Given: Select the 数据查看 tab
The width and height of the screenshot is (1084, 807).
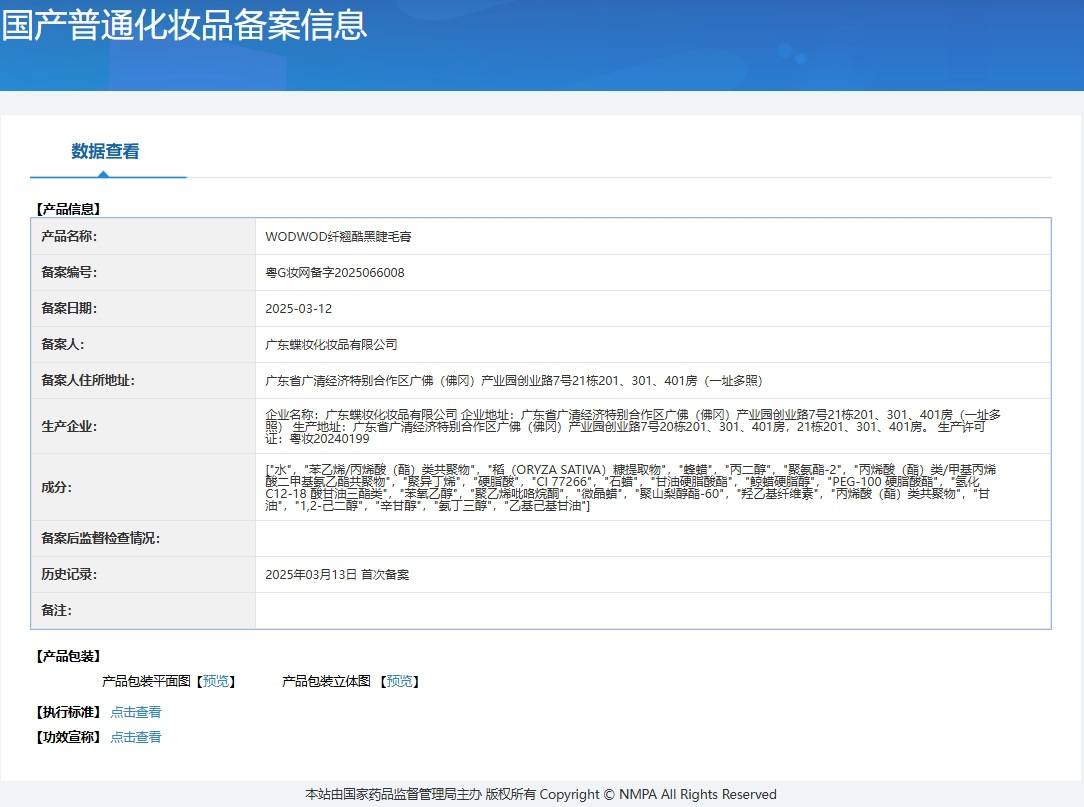Looking at the screenshot, I should coord(105,151).
